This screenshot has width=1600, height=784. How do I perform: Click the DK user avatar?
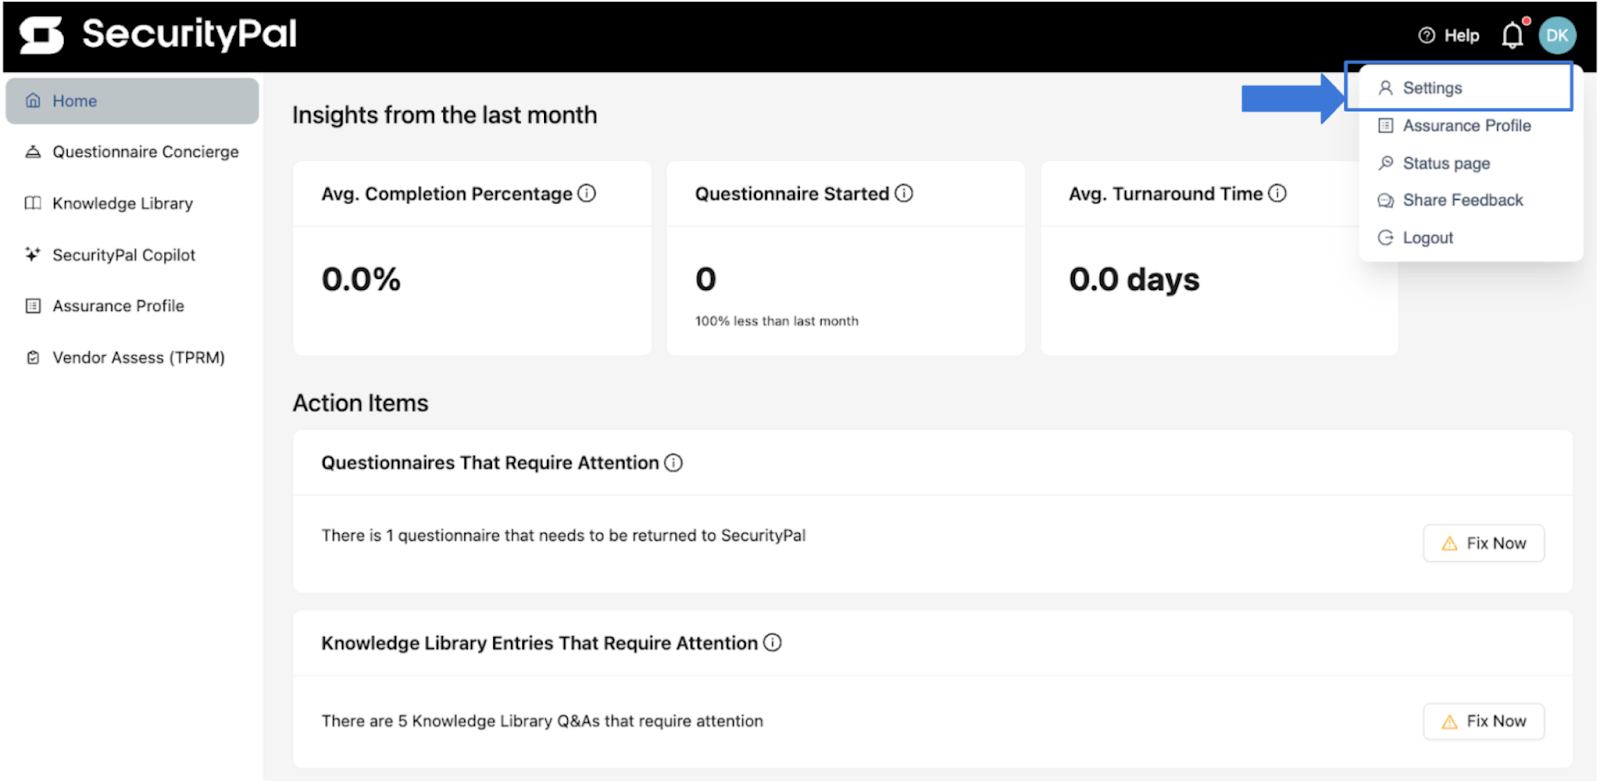pos(1557,36)
